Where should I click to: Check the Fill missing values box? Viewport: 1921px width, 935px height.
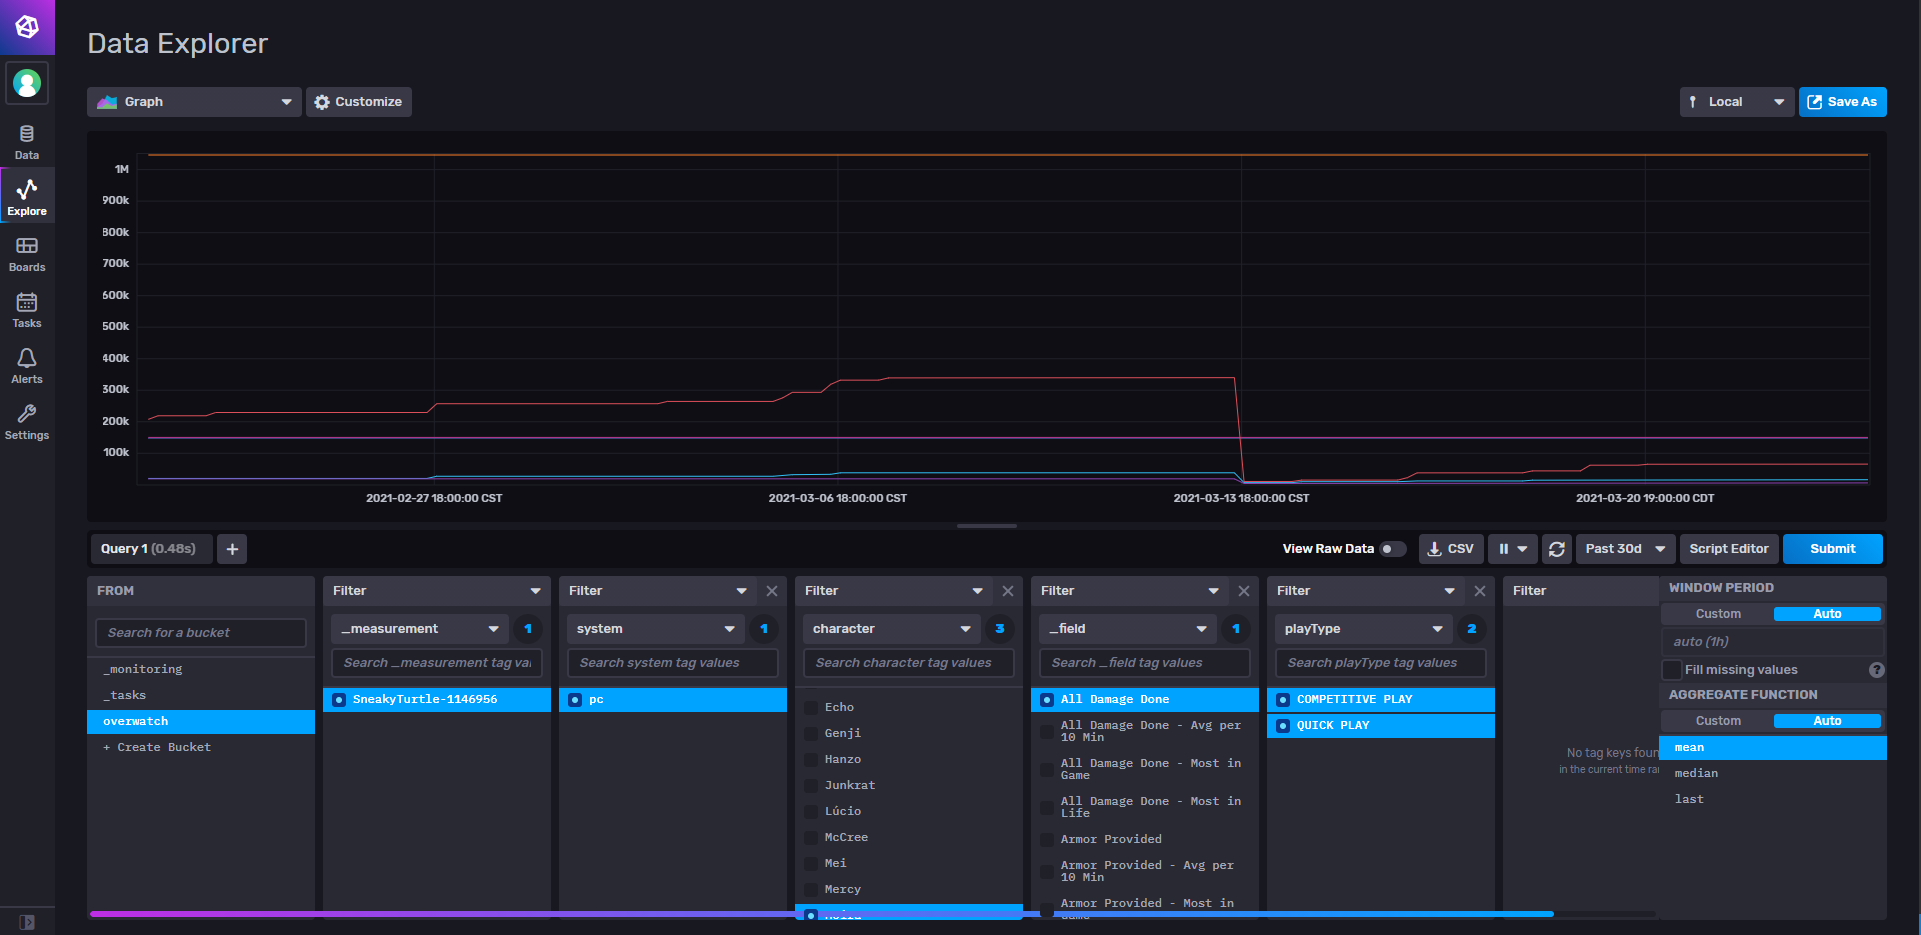coord(1671,670)
